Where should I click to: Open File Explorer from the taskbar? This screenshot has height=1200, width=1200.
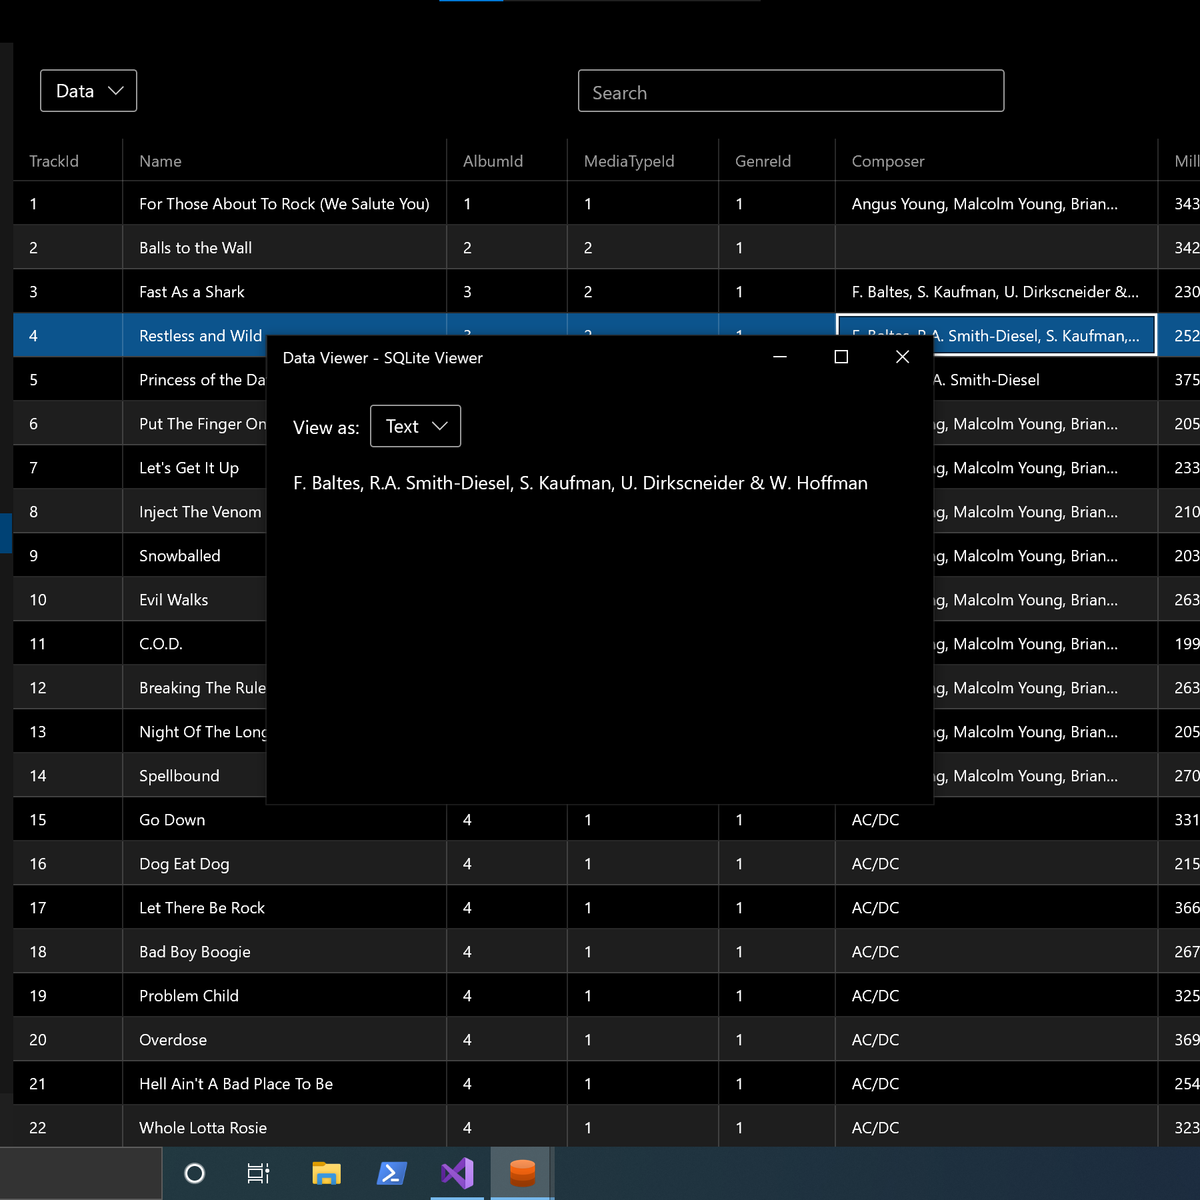[x=325, y=1172]
